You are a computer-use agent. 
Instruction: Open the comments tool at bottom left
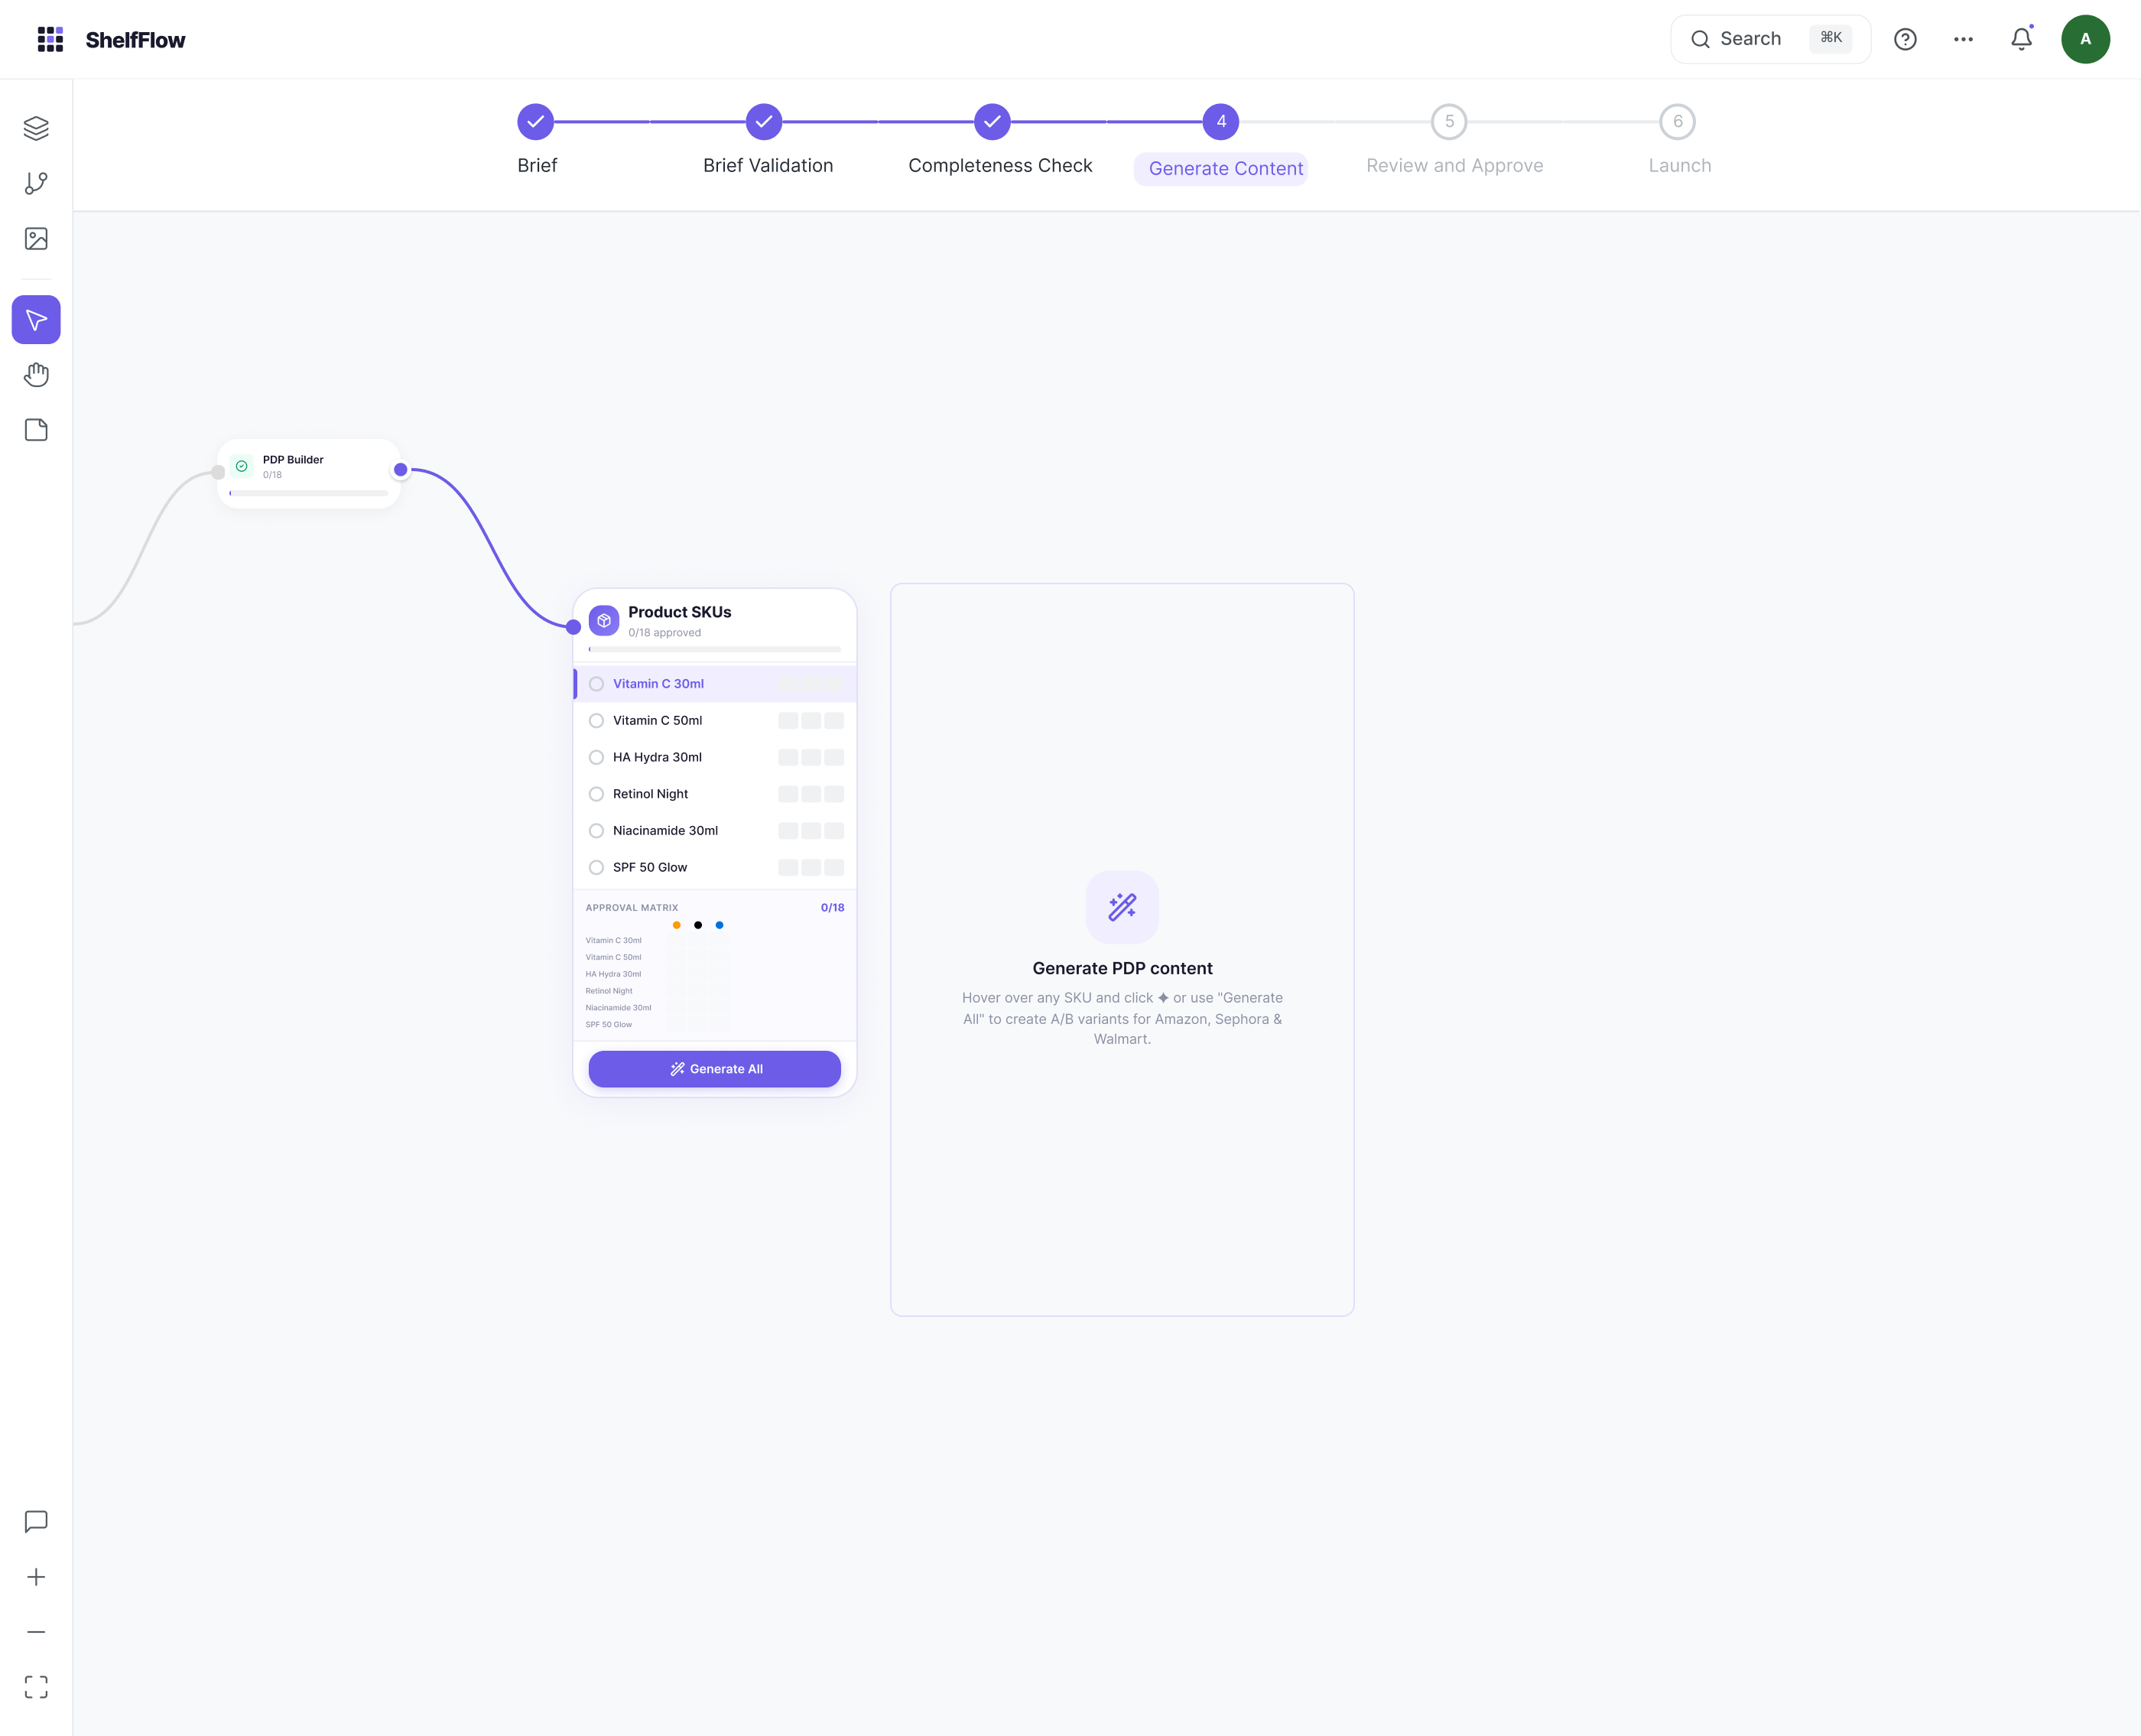[36, 1521]
